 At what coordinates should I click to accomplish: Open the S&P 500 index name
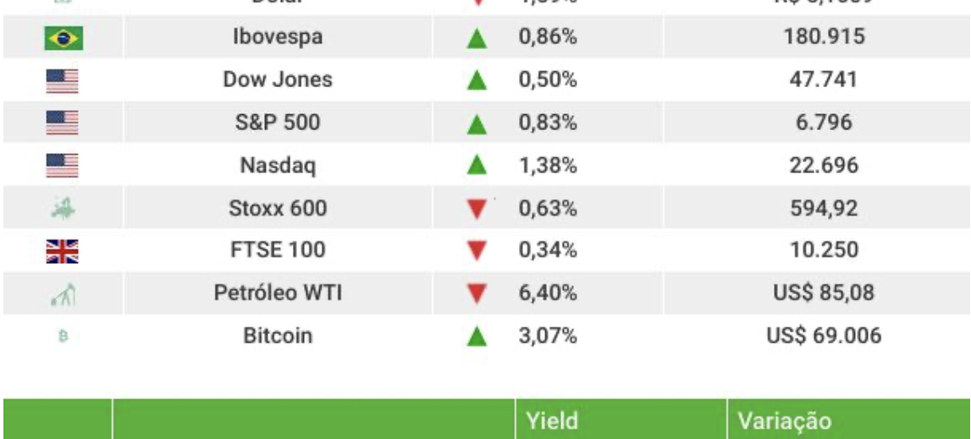pyautogui.click(x=277, y=123)
